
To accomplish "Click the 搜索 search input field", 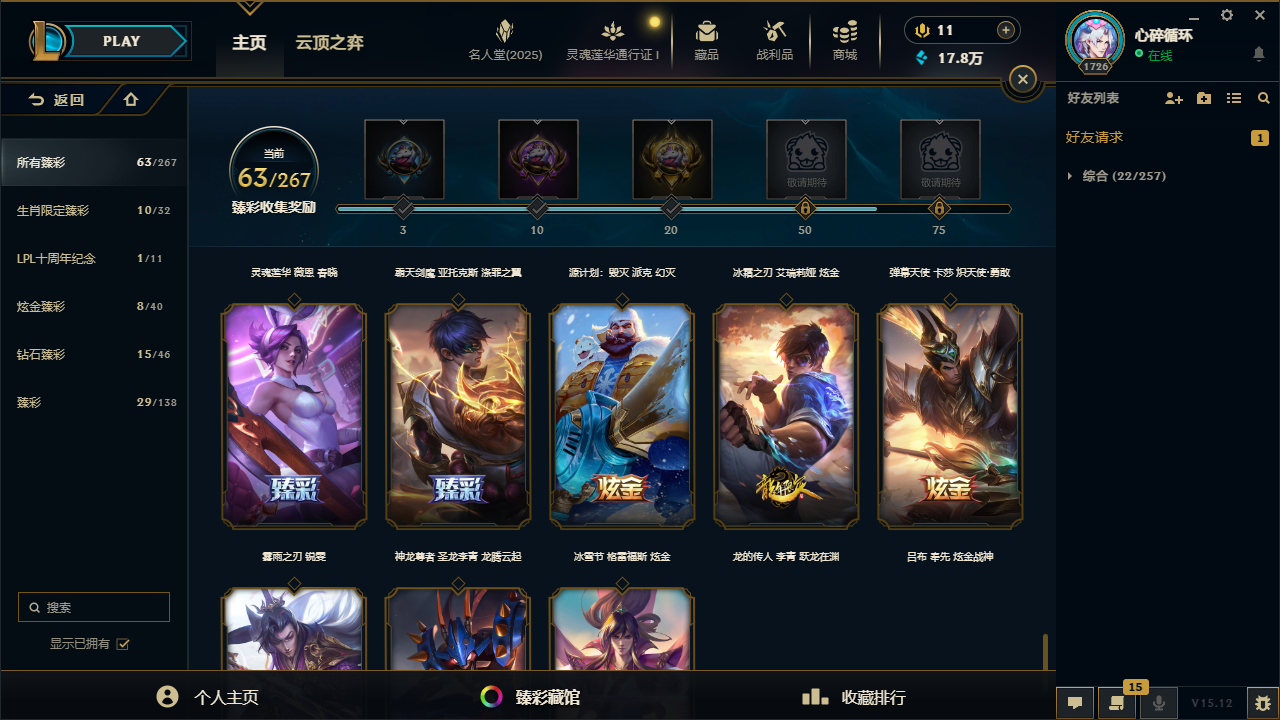I will [94, 607].
